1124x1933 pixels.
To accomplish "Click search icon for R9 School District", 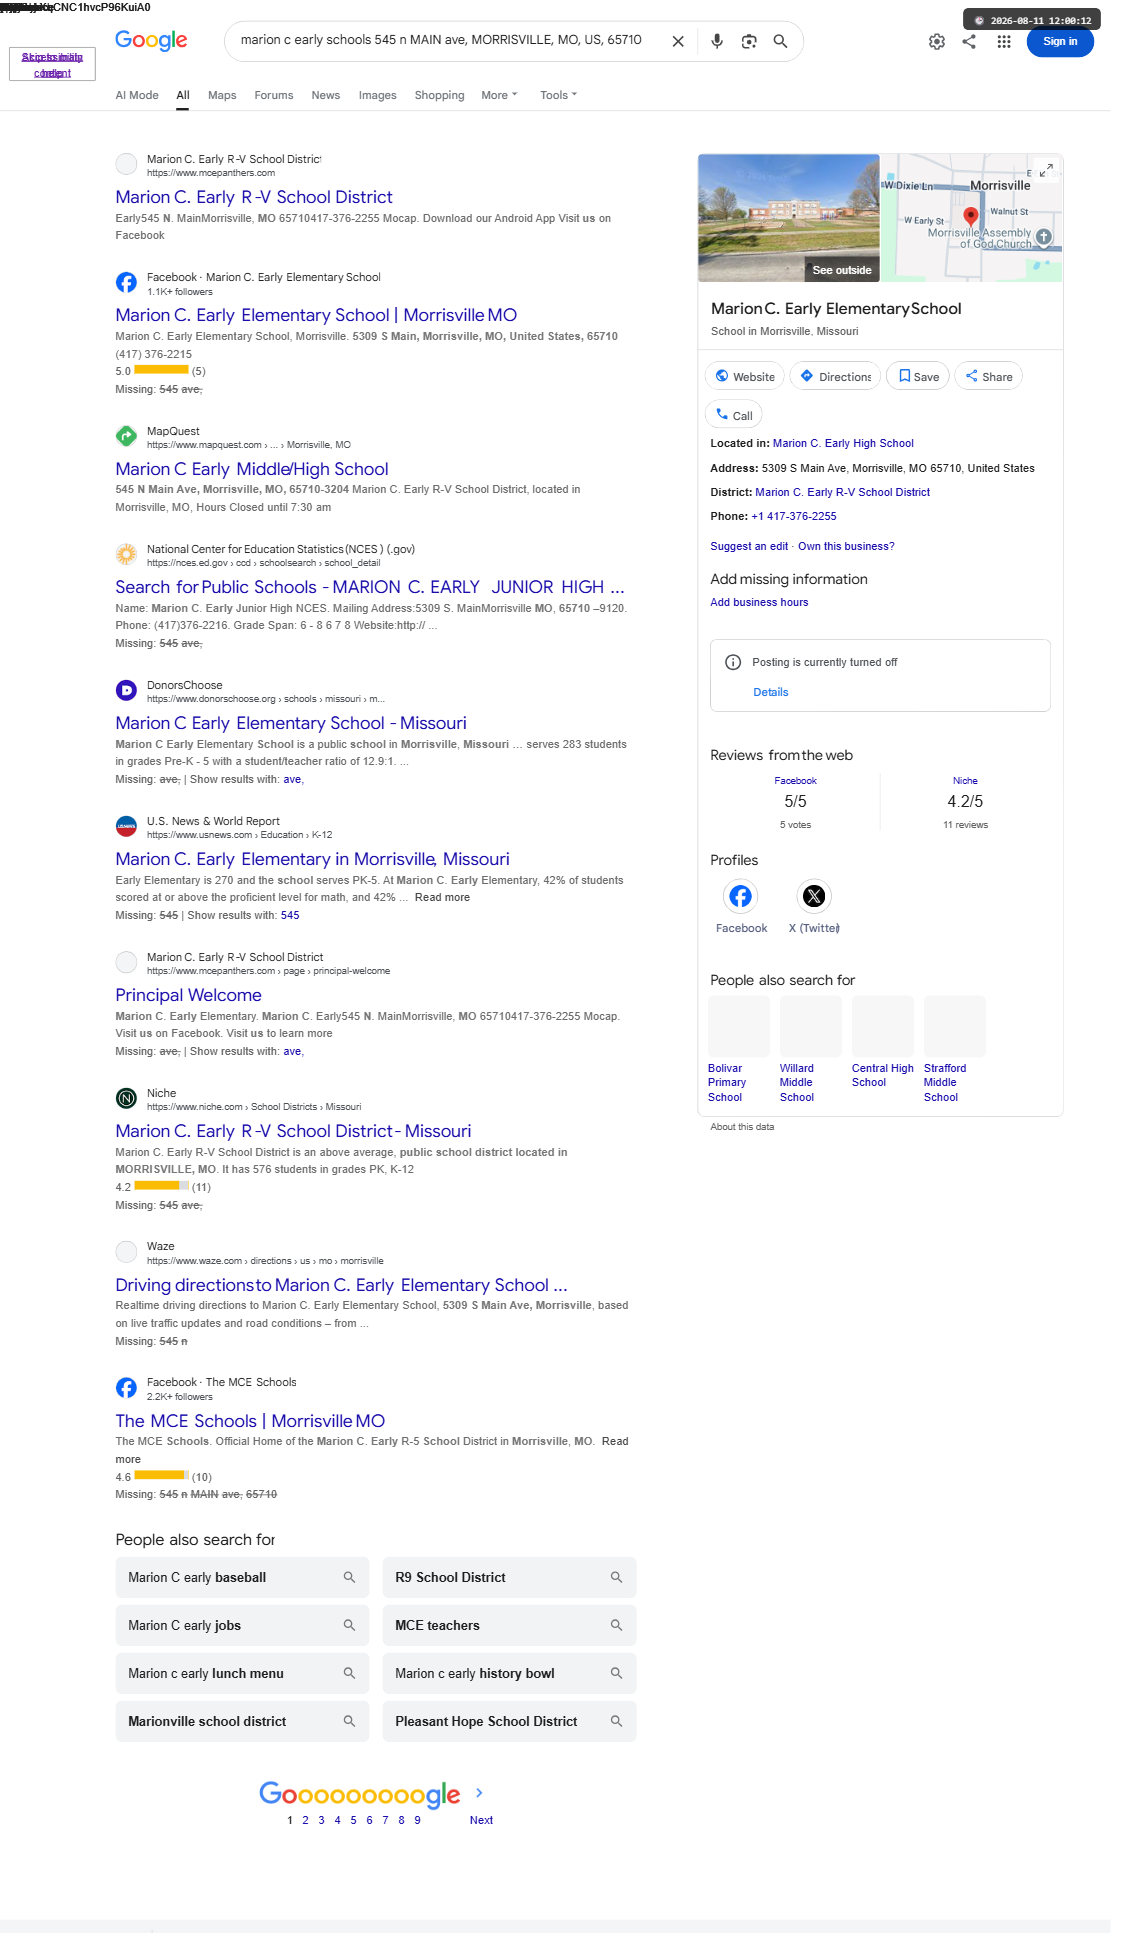I will (616, 1577).
